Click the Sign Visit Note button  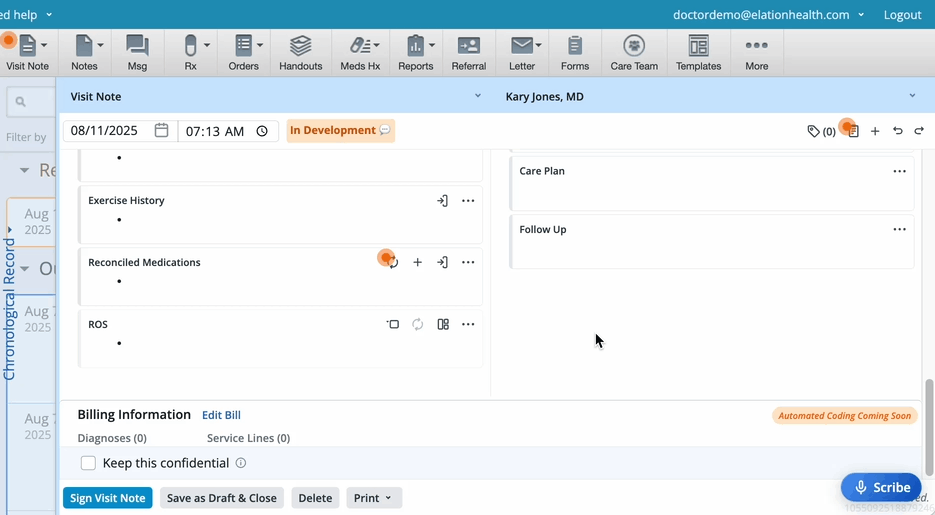[107, 498]
